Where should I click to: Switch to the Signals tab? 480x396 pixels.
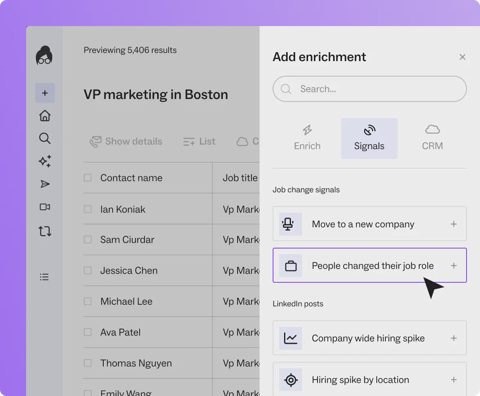point(369,138)
